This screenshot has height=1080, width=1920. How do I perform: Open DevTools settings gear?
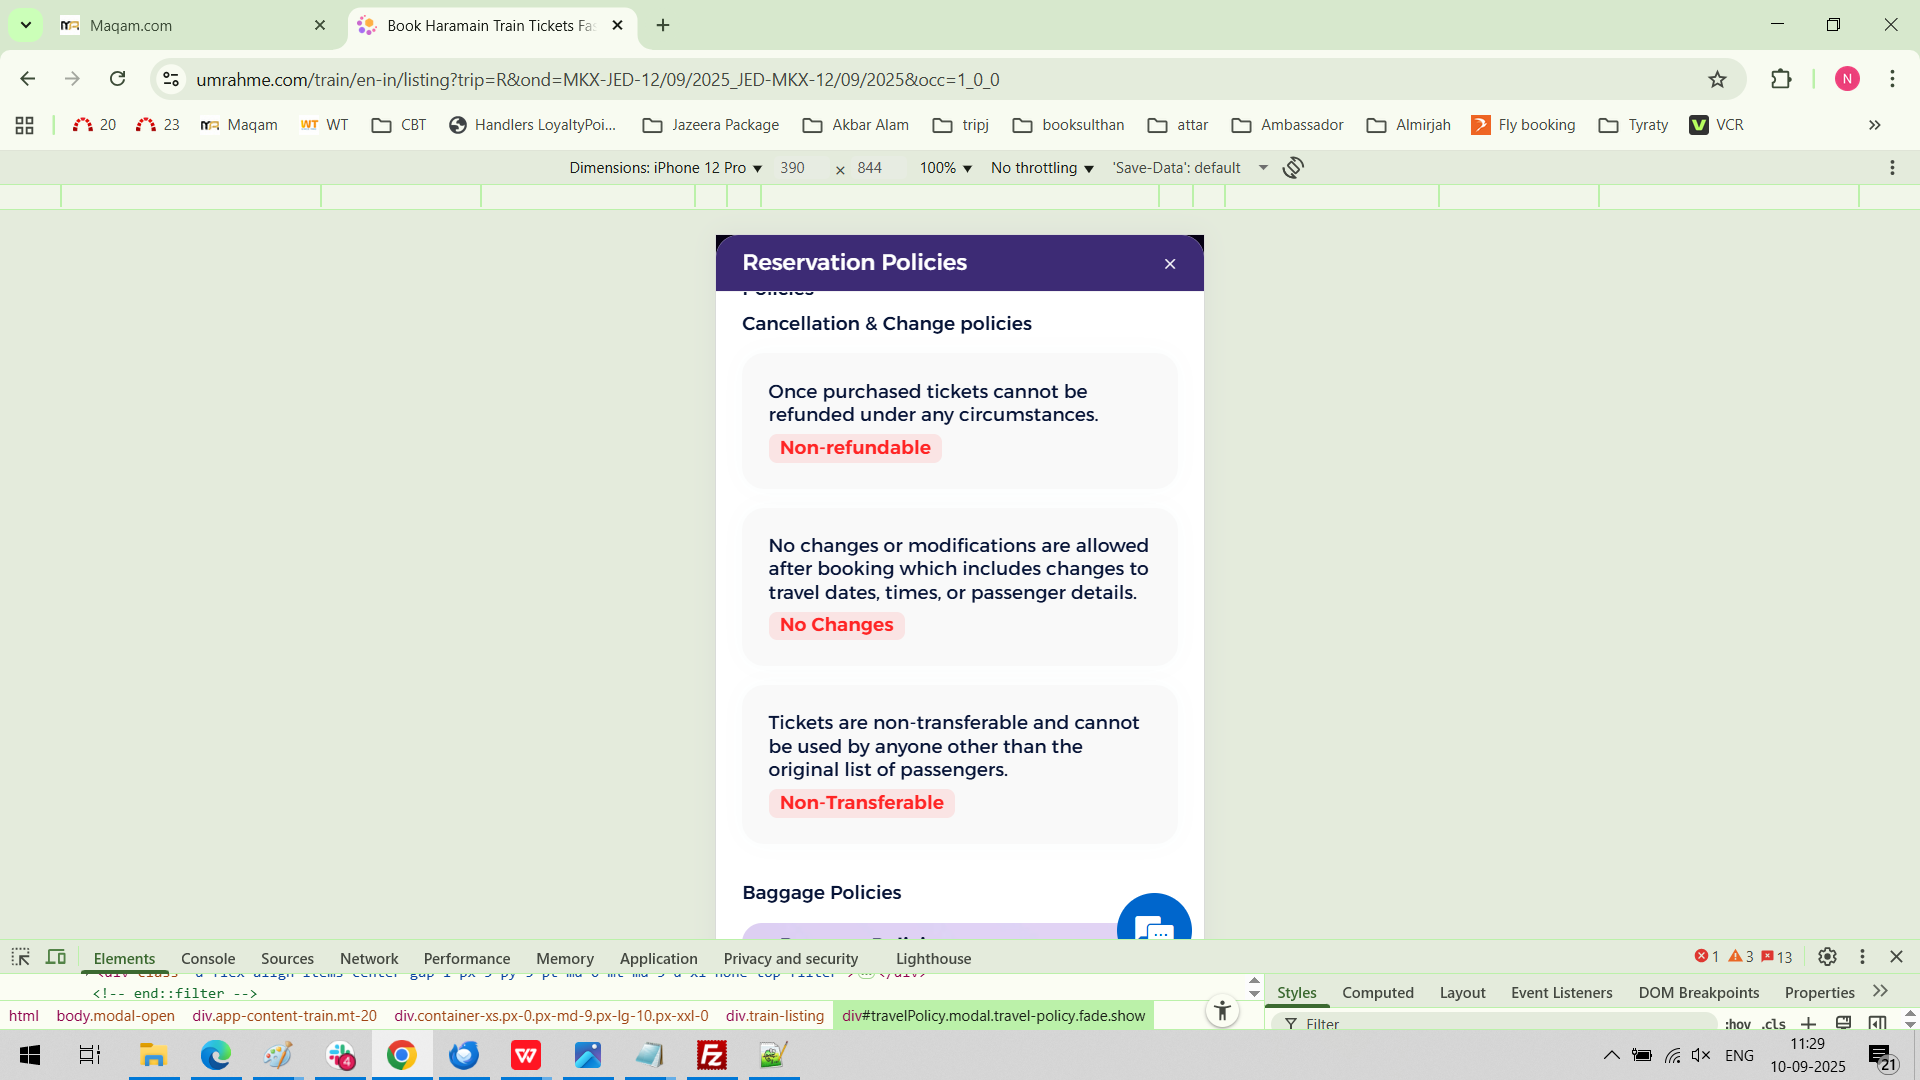click(x=1827, y=957)
